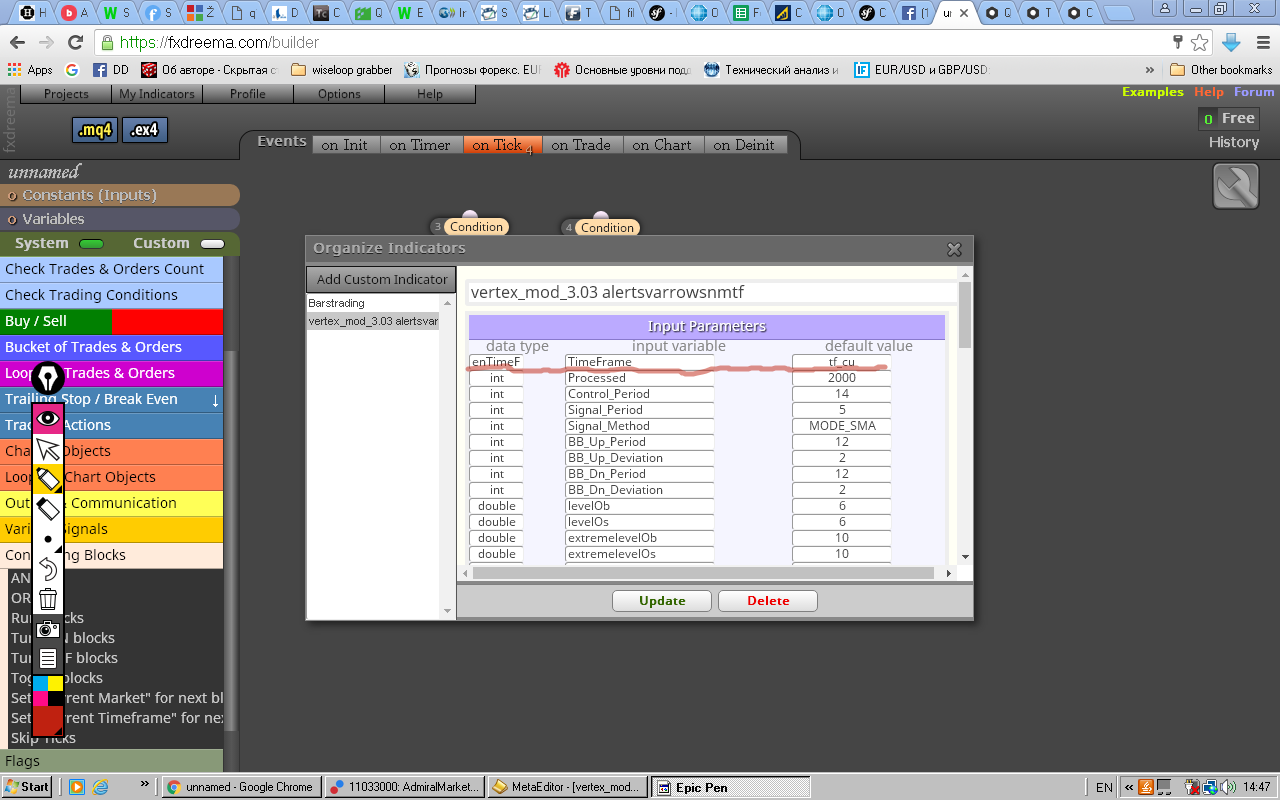Viewport: 1280px width, 800px height.
Task: Open the current red color swatch
Action: pos(48,720)
